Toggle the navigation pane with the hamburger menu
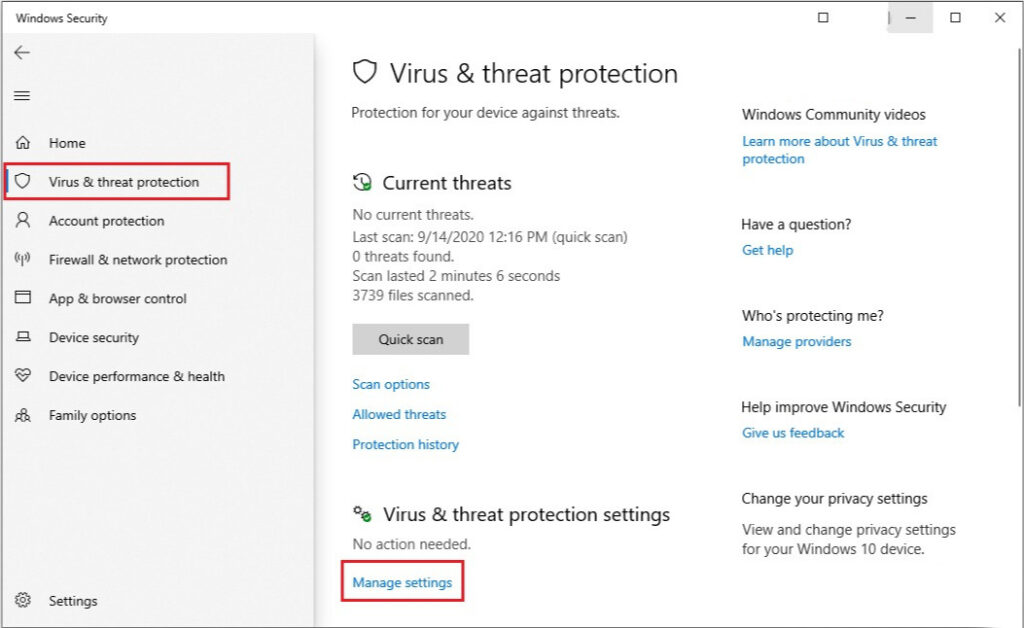This screenshot has height=628, width=1024. click(21, 96)
